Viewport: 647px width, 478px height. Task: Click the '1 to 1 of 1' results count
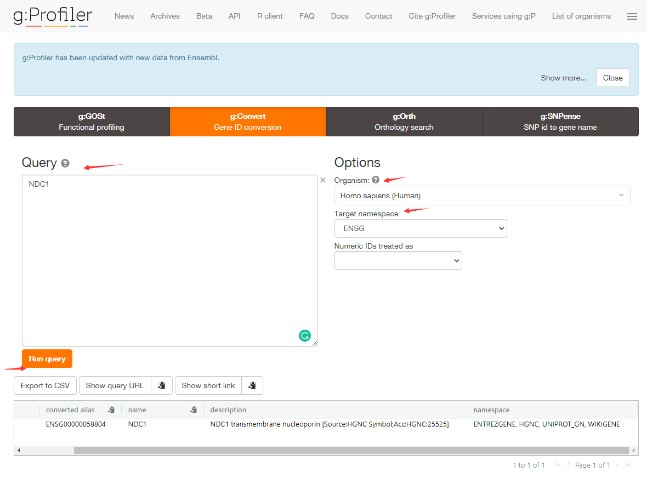click(x=529, y=465)
